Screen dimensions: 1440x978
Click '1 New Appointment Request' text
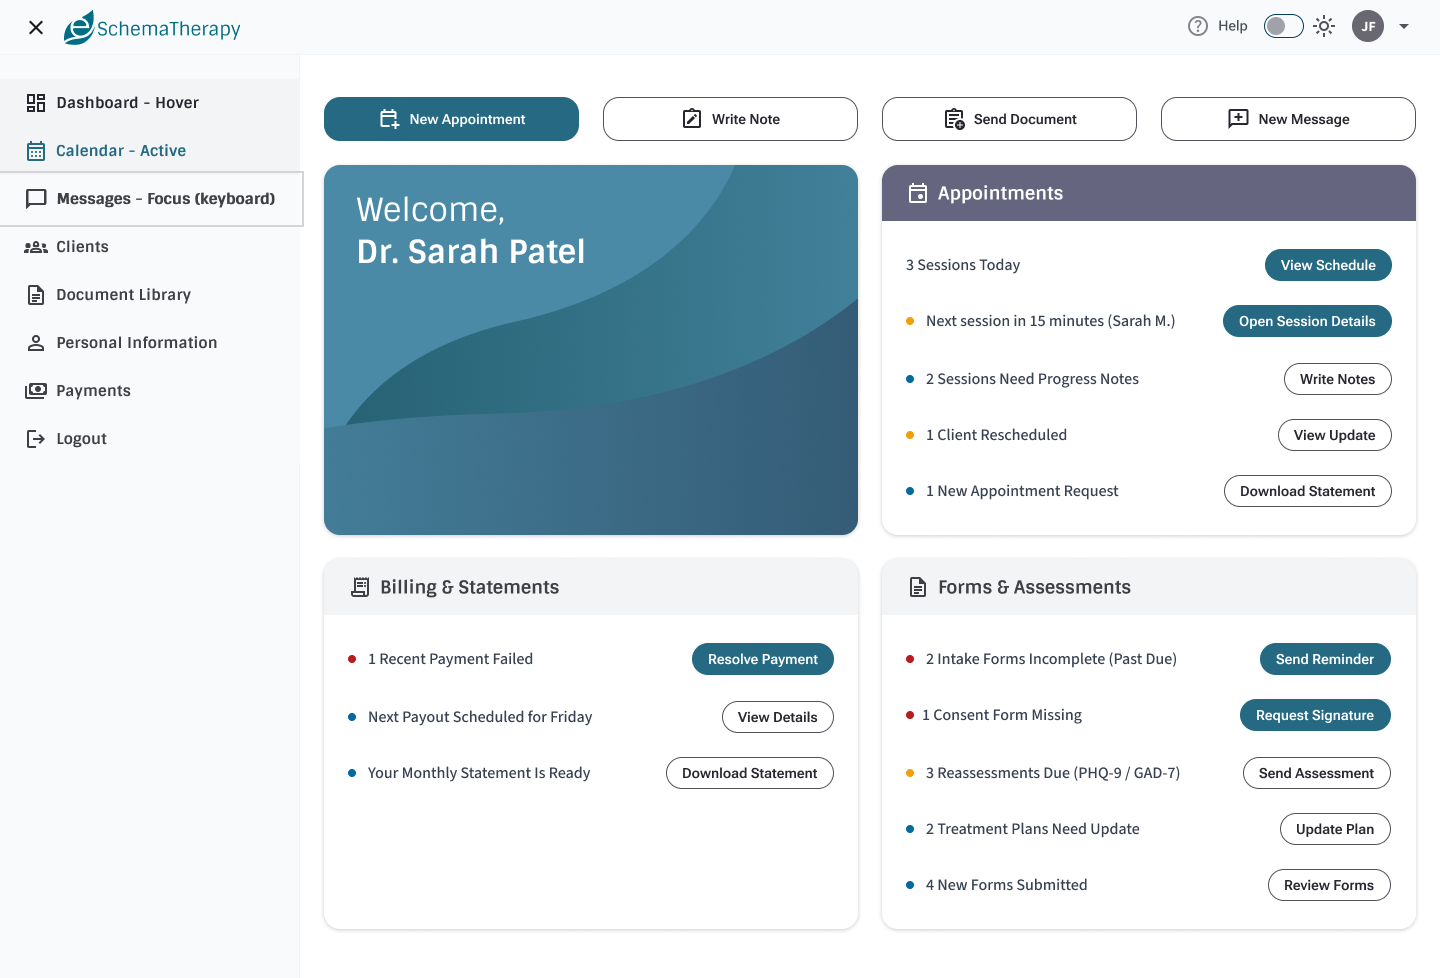tap(1022, 491)
